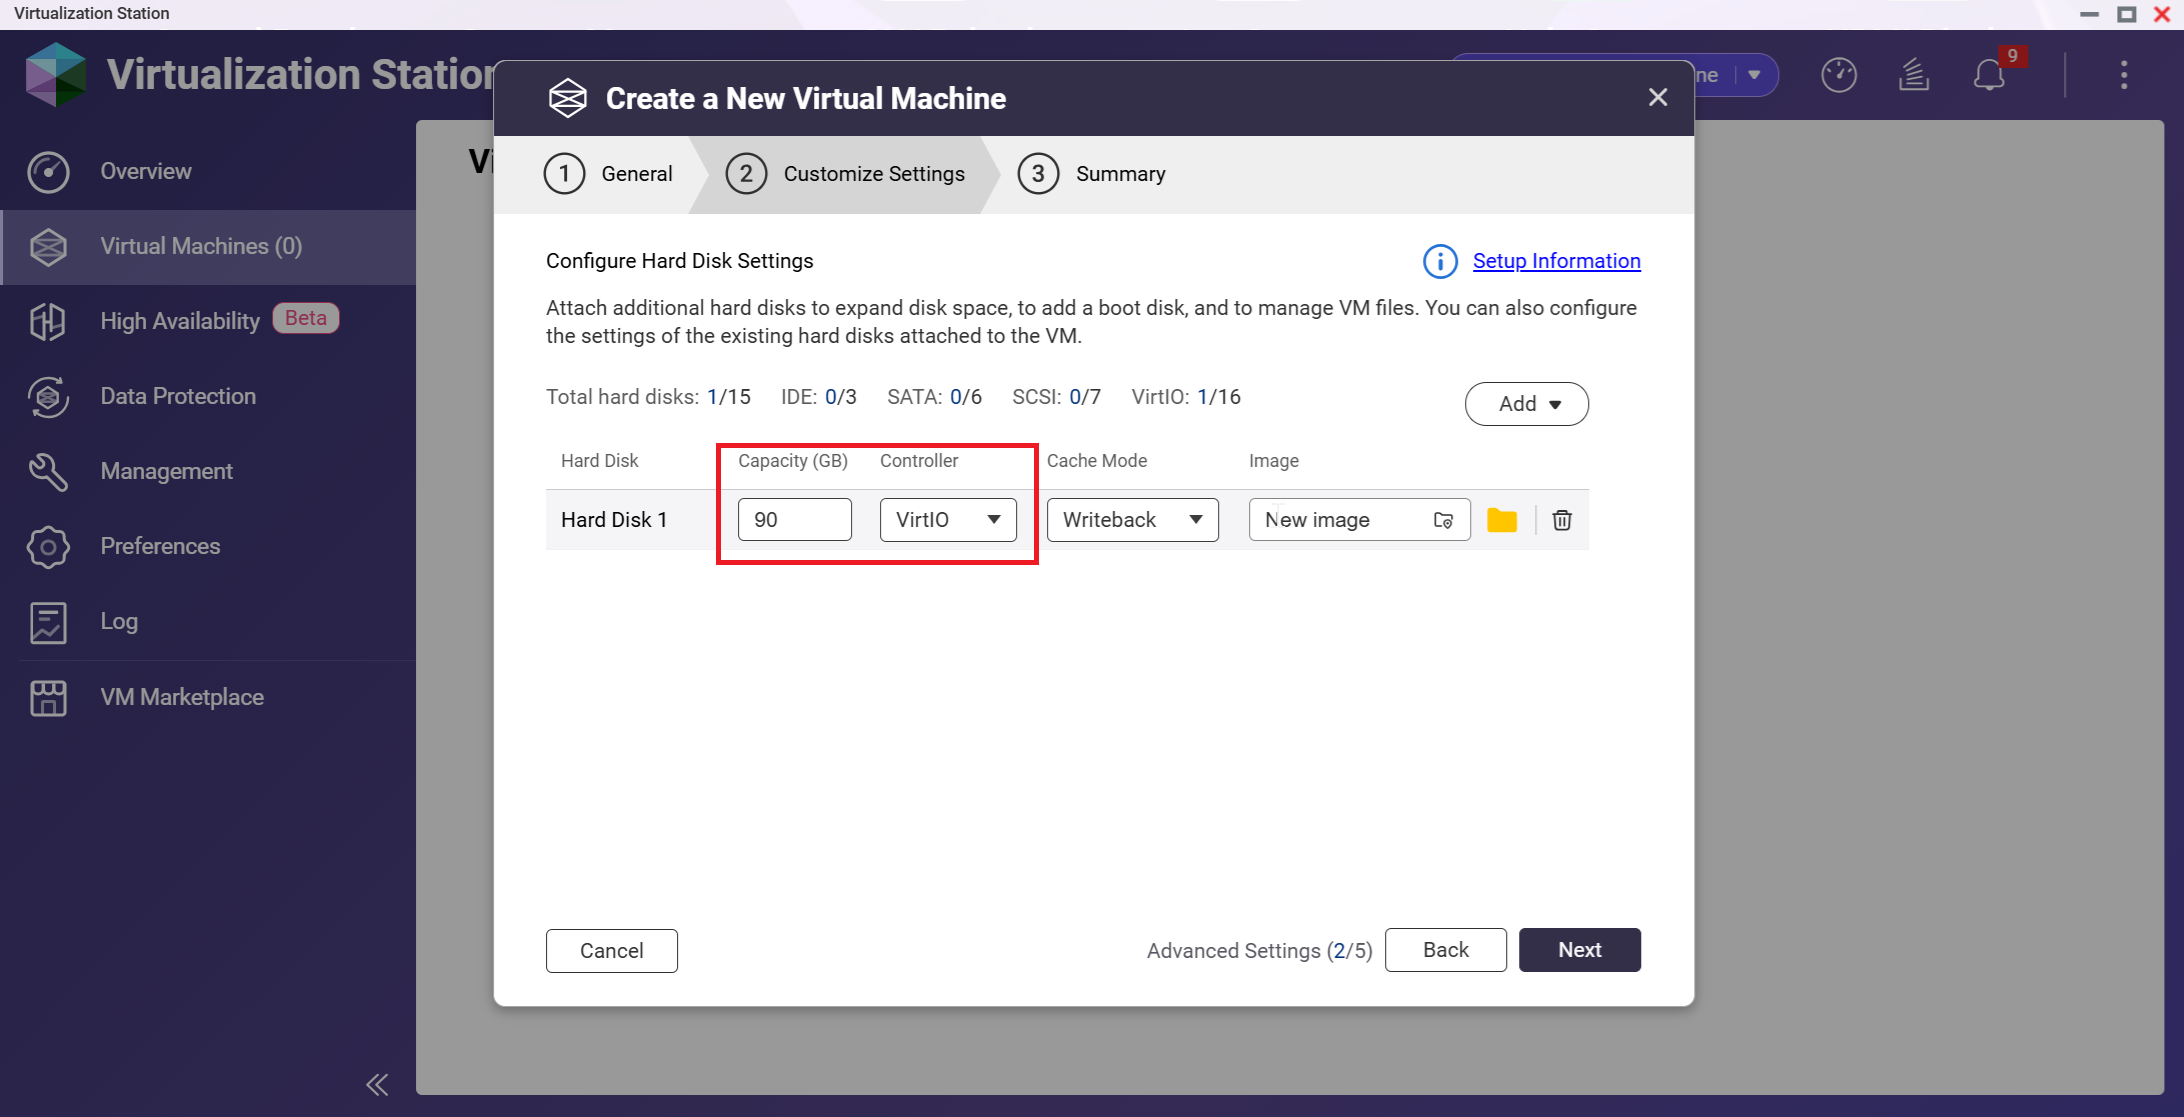Open the three-dot more options menu
The height and width of the screenshot is (1117, 2184).
(2124, 75)
